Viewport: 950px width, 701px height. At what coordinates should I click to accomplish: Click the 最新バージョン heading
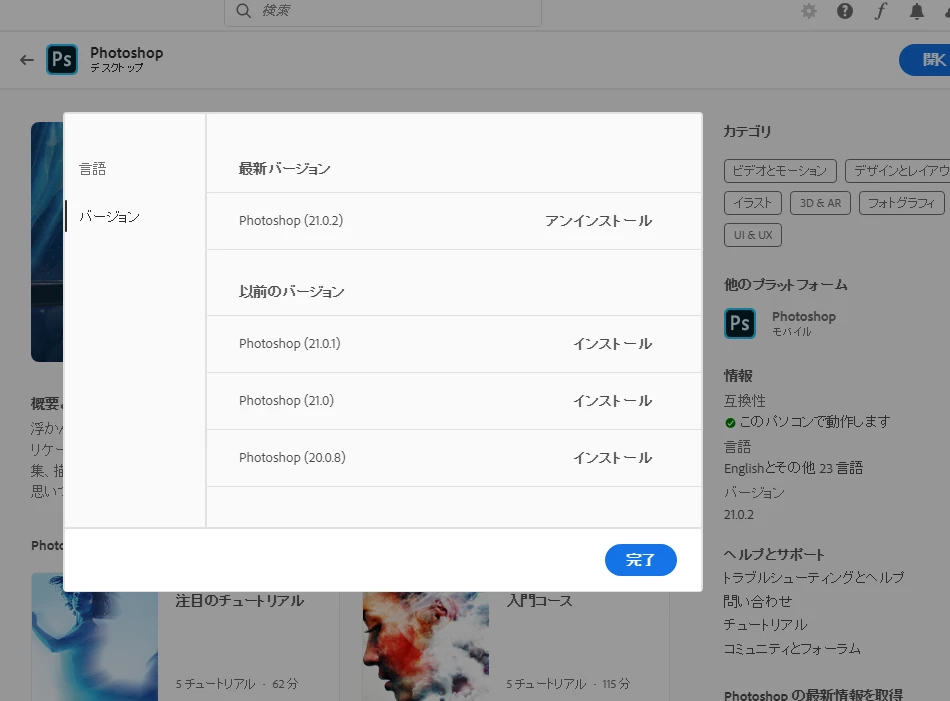285,168
